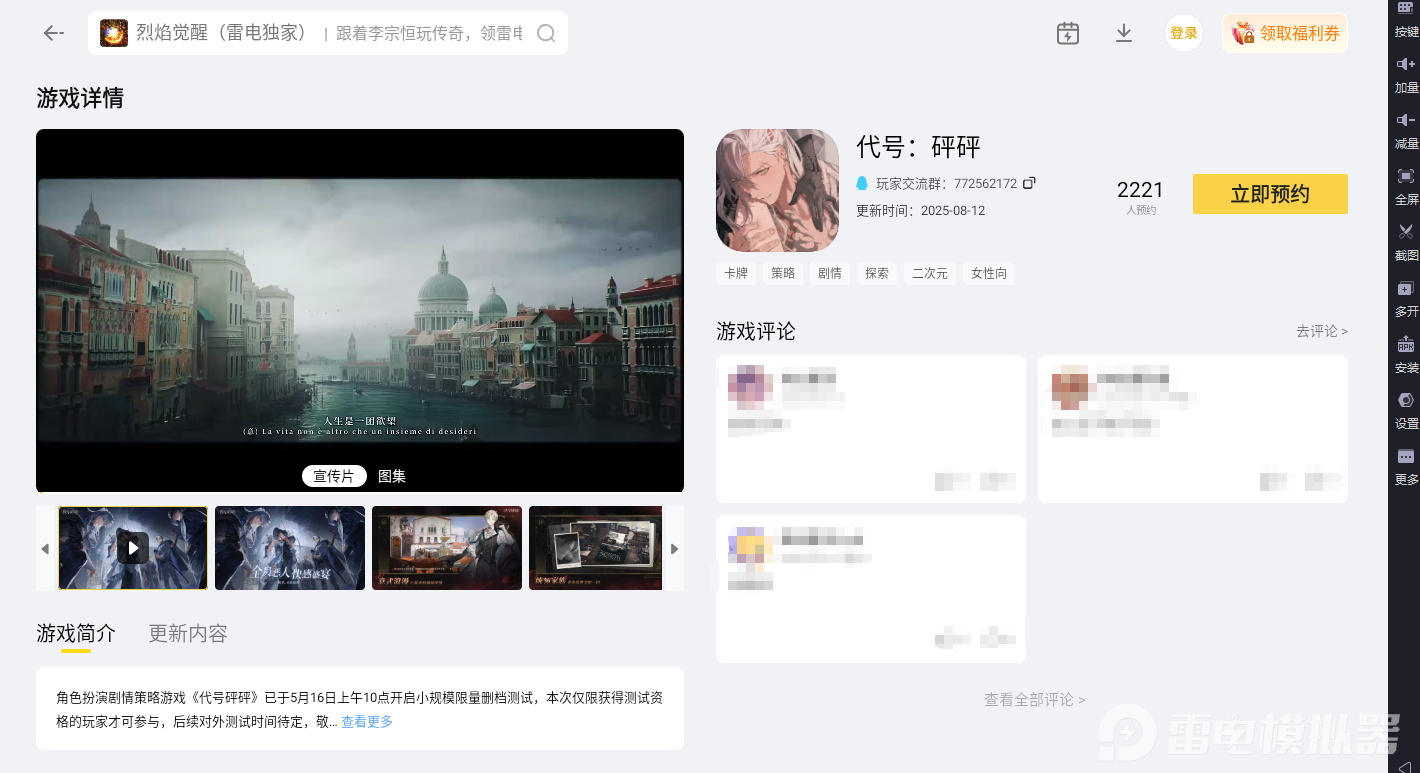Copy the player group number 772562172
The height and width of the screenshot is (773, 1420).
[1031, 183]
